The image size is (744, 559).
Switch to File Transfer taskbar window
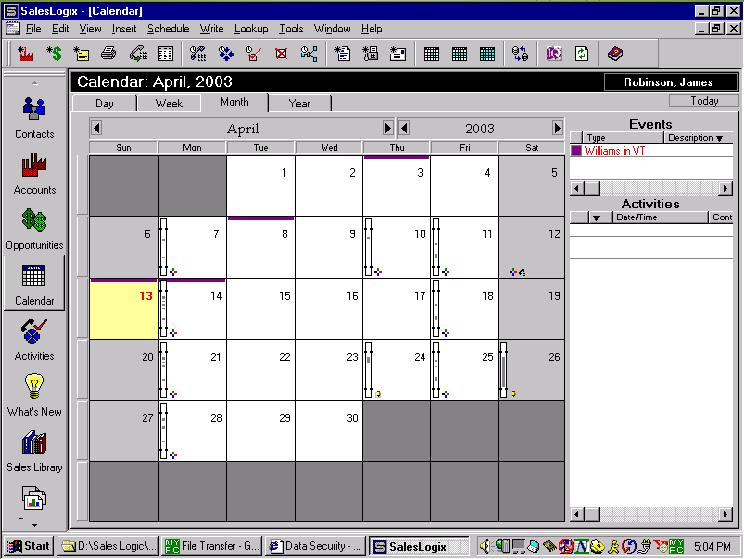point(212,546)
